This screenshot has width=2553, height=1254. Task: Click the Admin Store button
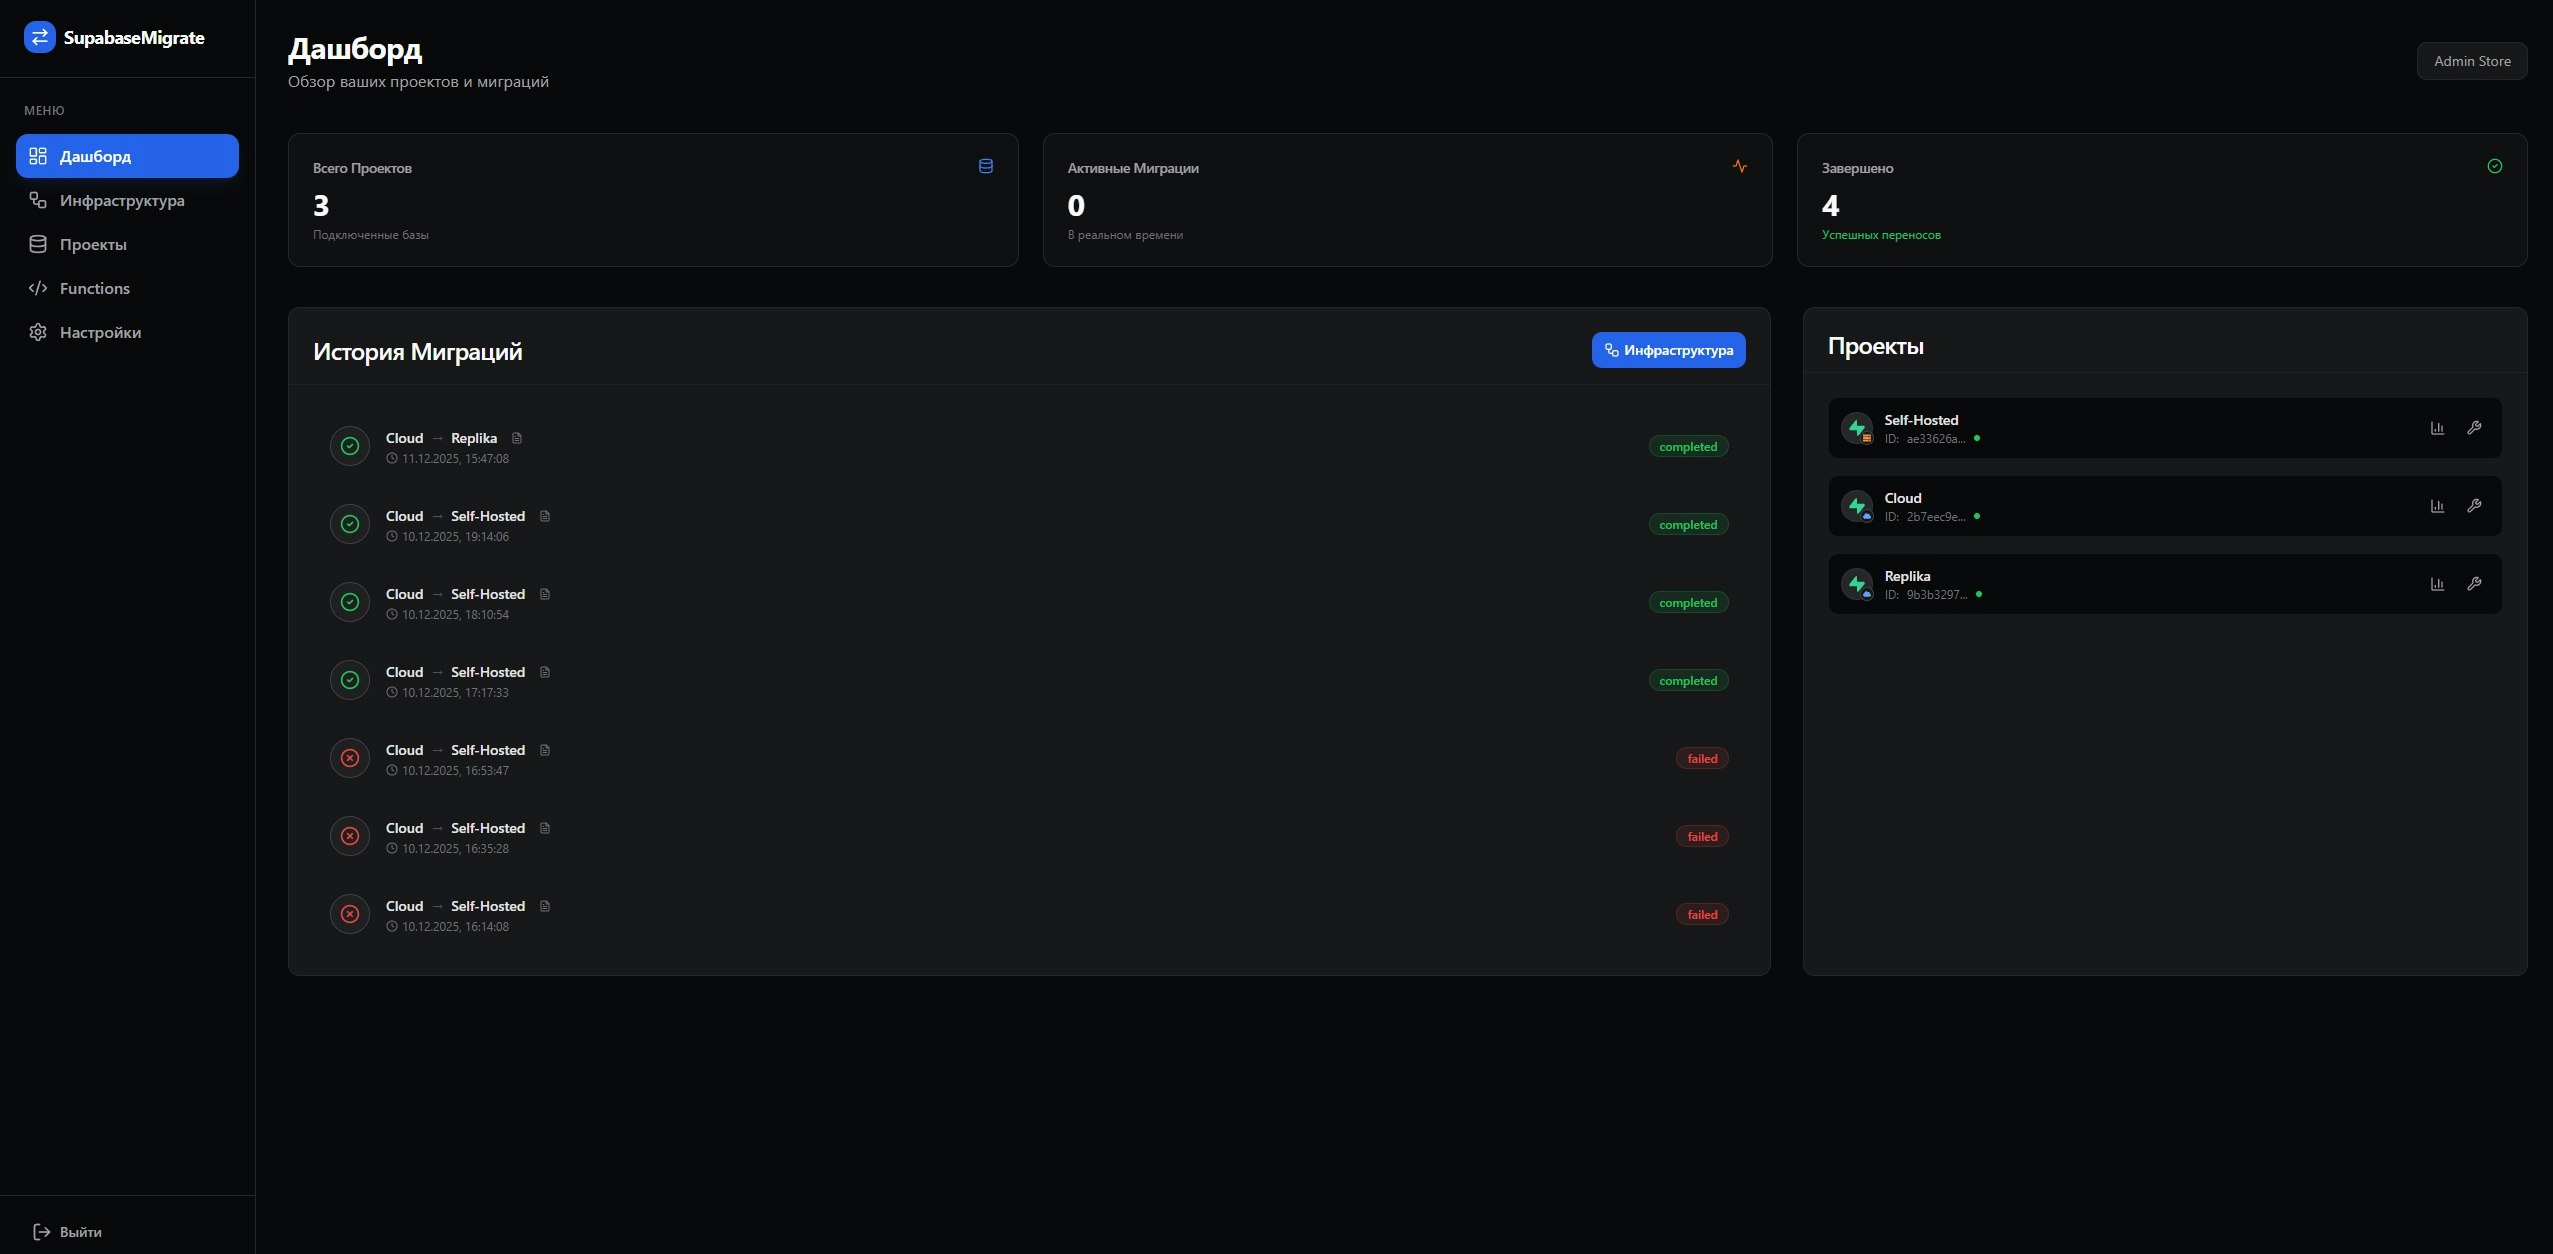(2471, 61)
